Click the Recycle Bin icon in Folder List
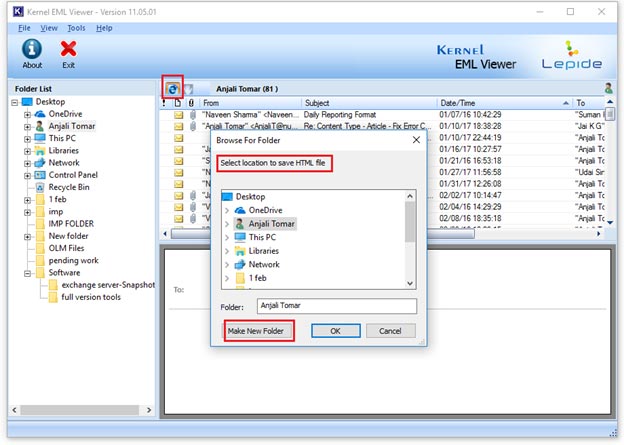This screenshot has width=624, height=445. [40, 187]
